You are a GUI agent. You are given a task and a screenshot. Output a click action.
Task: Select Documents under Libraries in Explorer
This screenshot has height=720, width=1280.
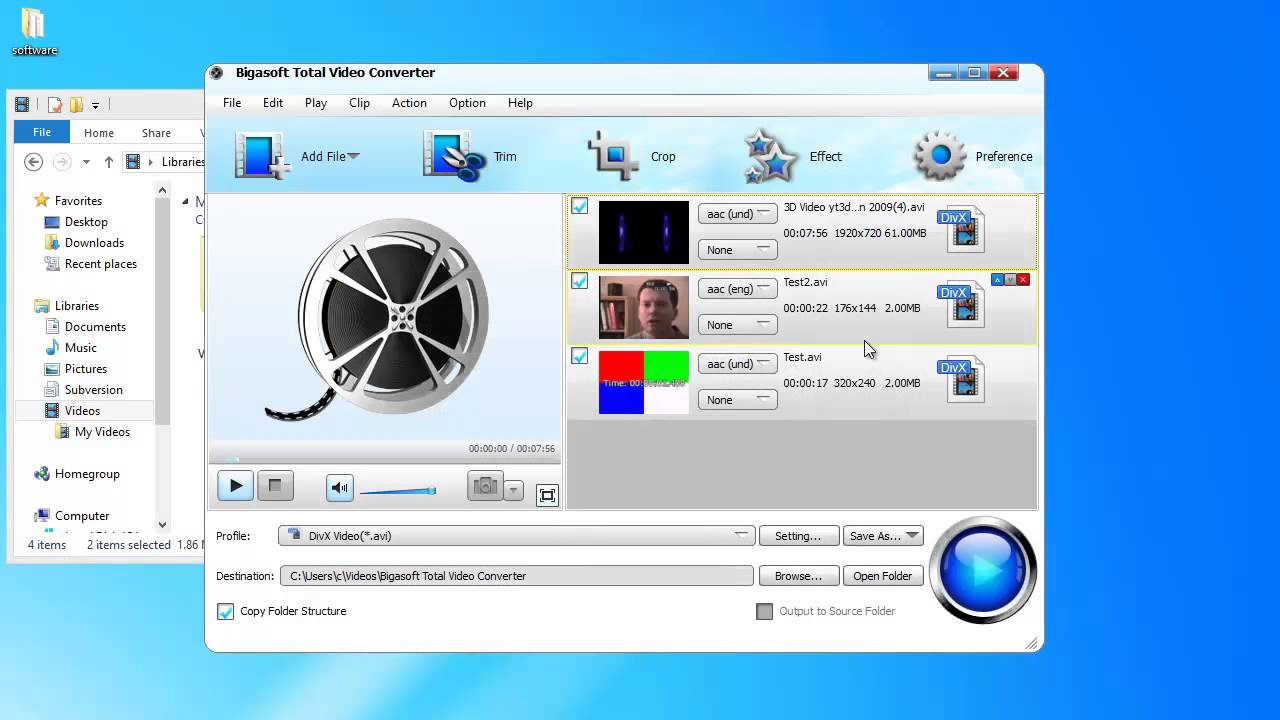[95, 327]
